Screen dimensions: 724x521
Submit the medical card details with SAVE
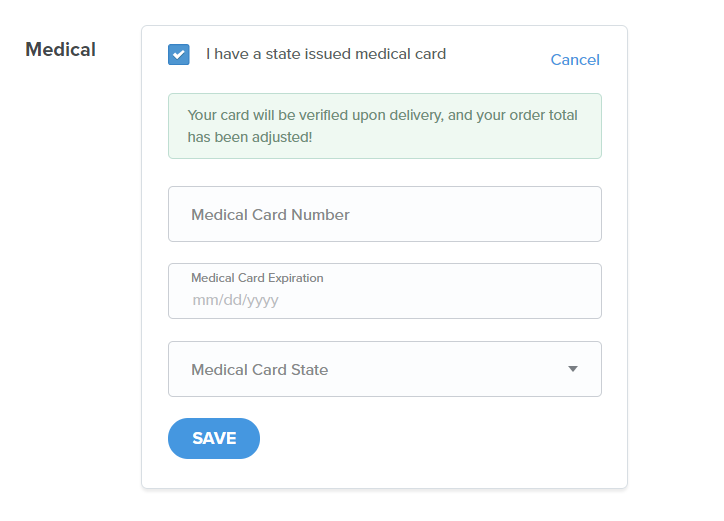(x=214, y=438)
